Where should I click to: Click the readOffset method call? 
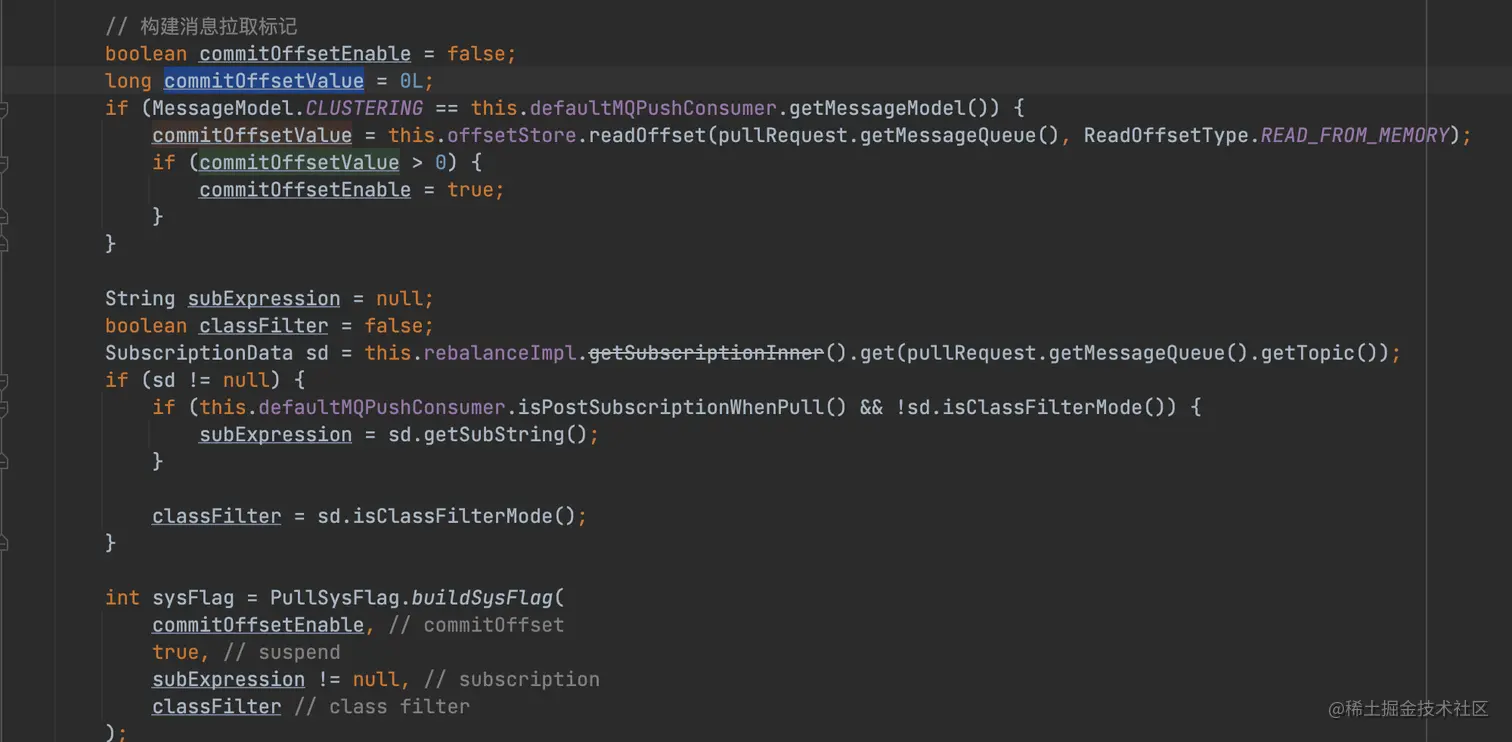(647, 135)
